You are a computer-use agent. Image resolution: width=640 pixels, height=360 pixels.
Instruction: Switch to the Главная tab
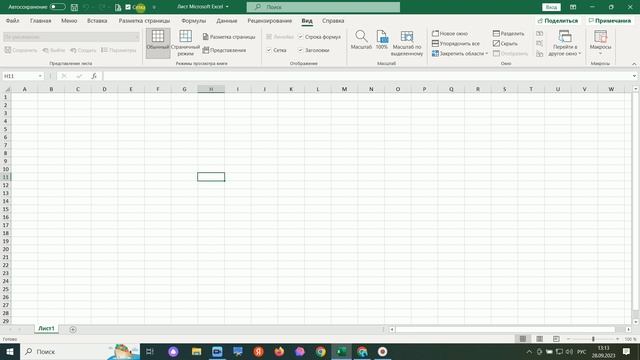click(x=40, y=21)
